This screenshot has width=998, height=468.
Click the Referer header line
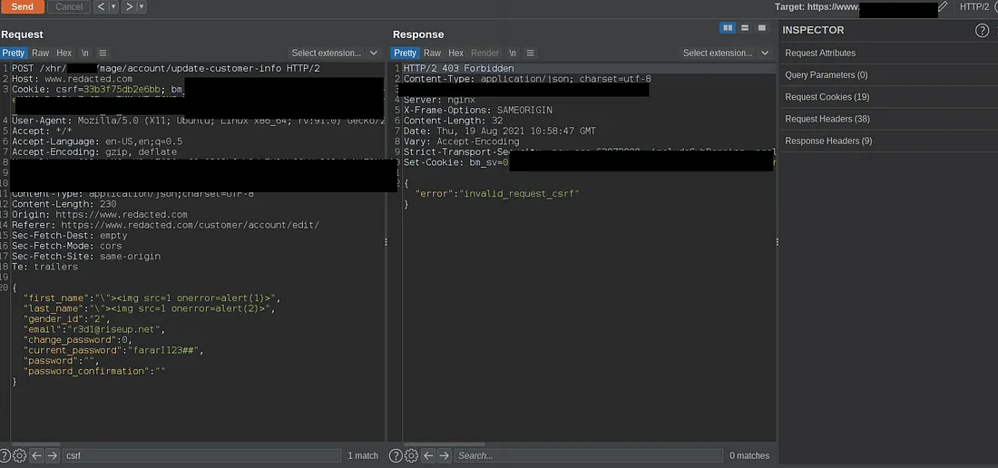tap(165, 225)
